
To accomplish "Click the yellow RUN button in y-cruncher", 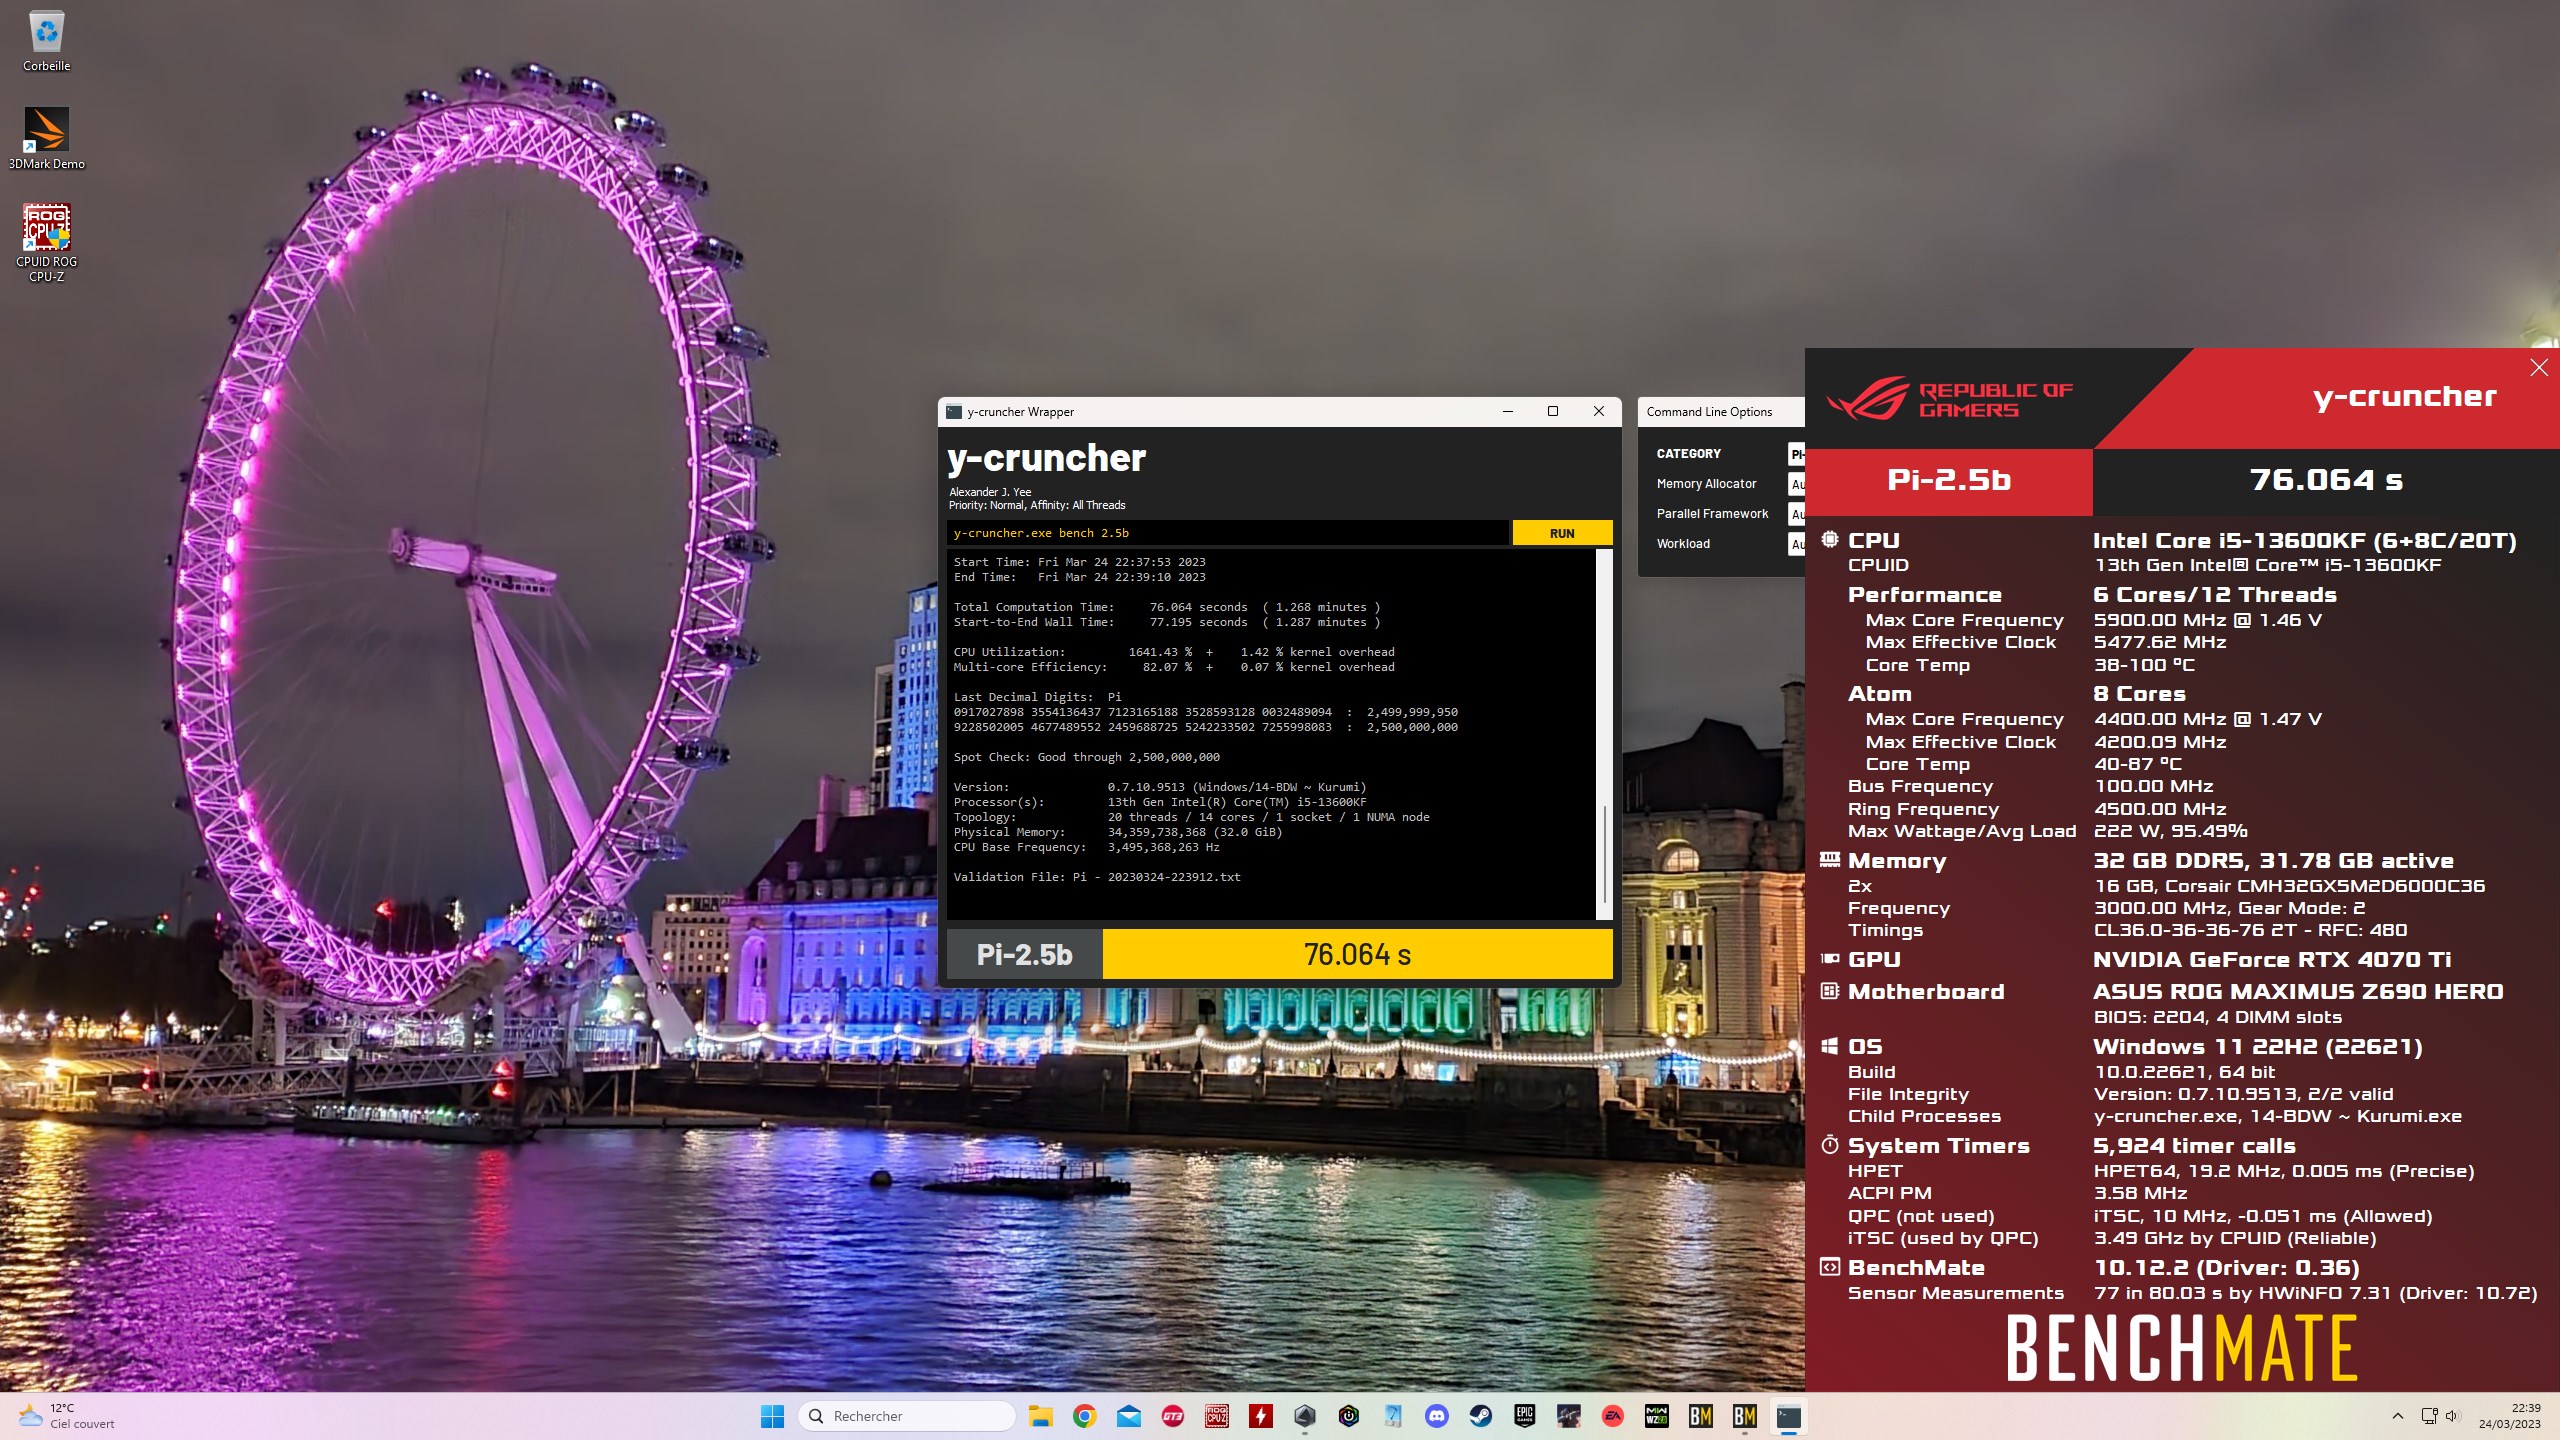I will pyautogui.click(x=1562, y=533).
